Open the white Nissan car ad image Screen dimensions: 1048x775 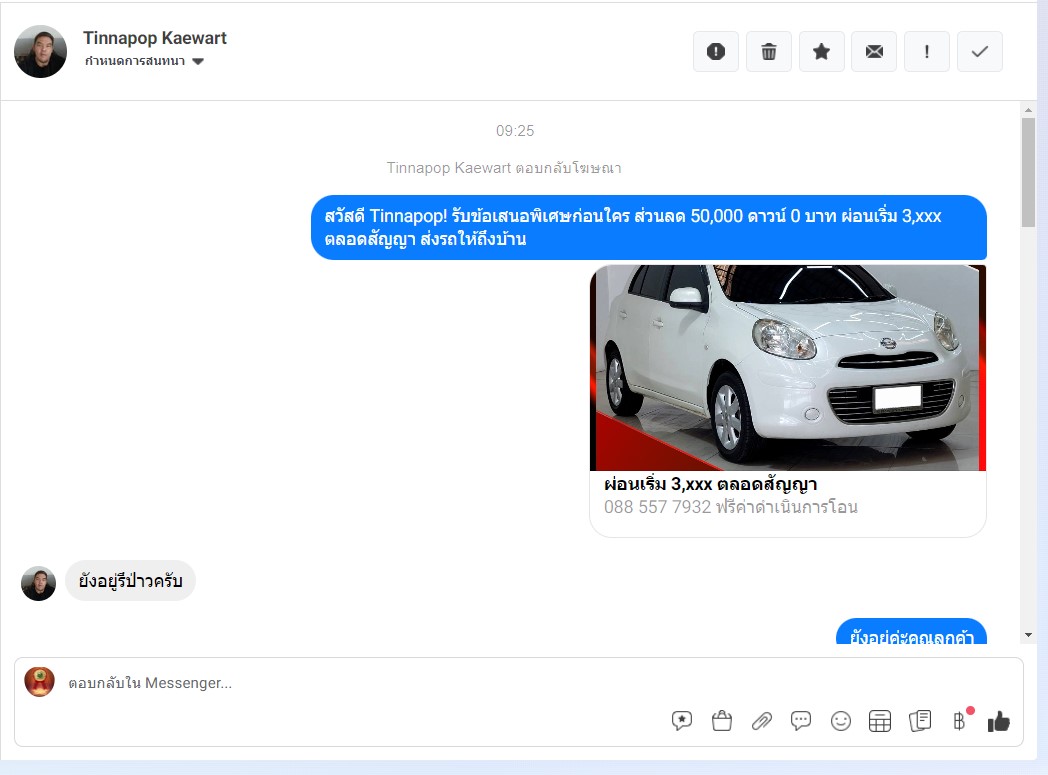pyautogui.click(x=788, y=367)
